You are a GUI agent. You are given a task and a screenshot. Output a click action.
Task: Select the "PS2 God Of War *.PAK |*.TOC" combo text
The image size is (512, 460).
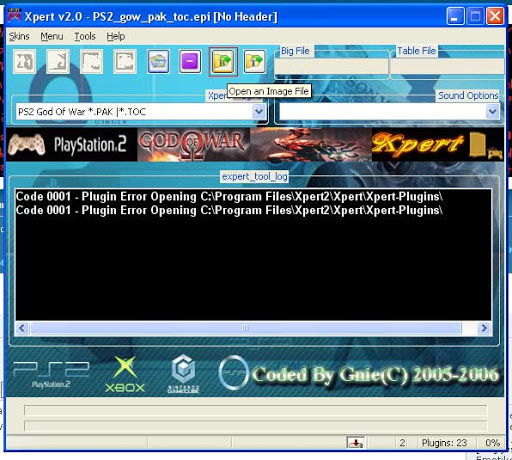[82, 112]
